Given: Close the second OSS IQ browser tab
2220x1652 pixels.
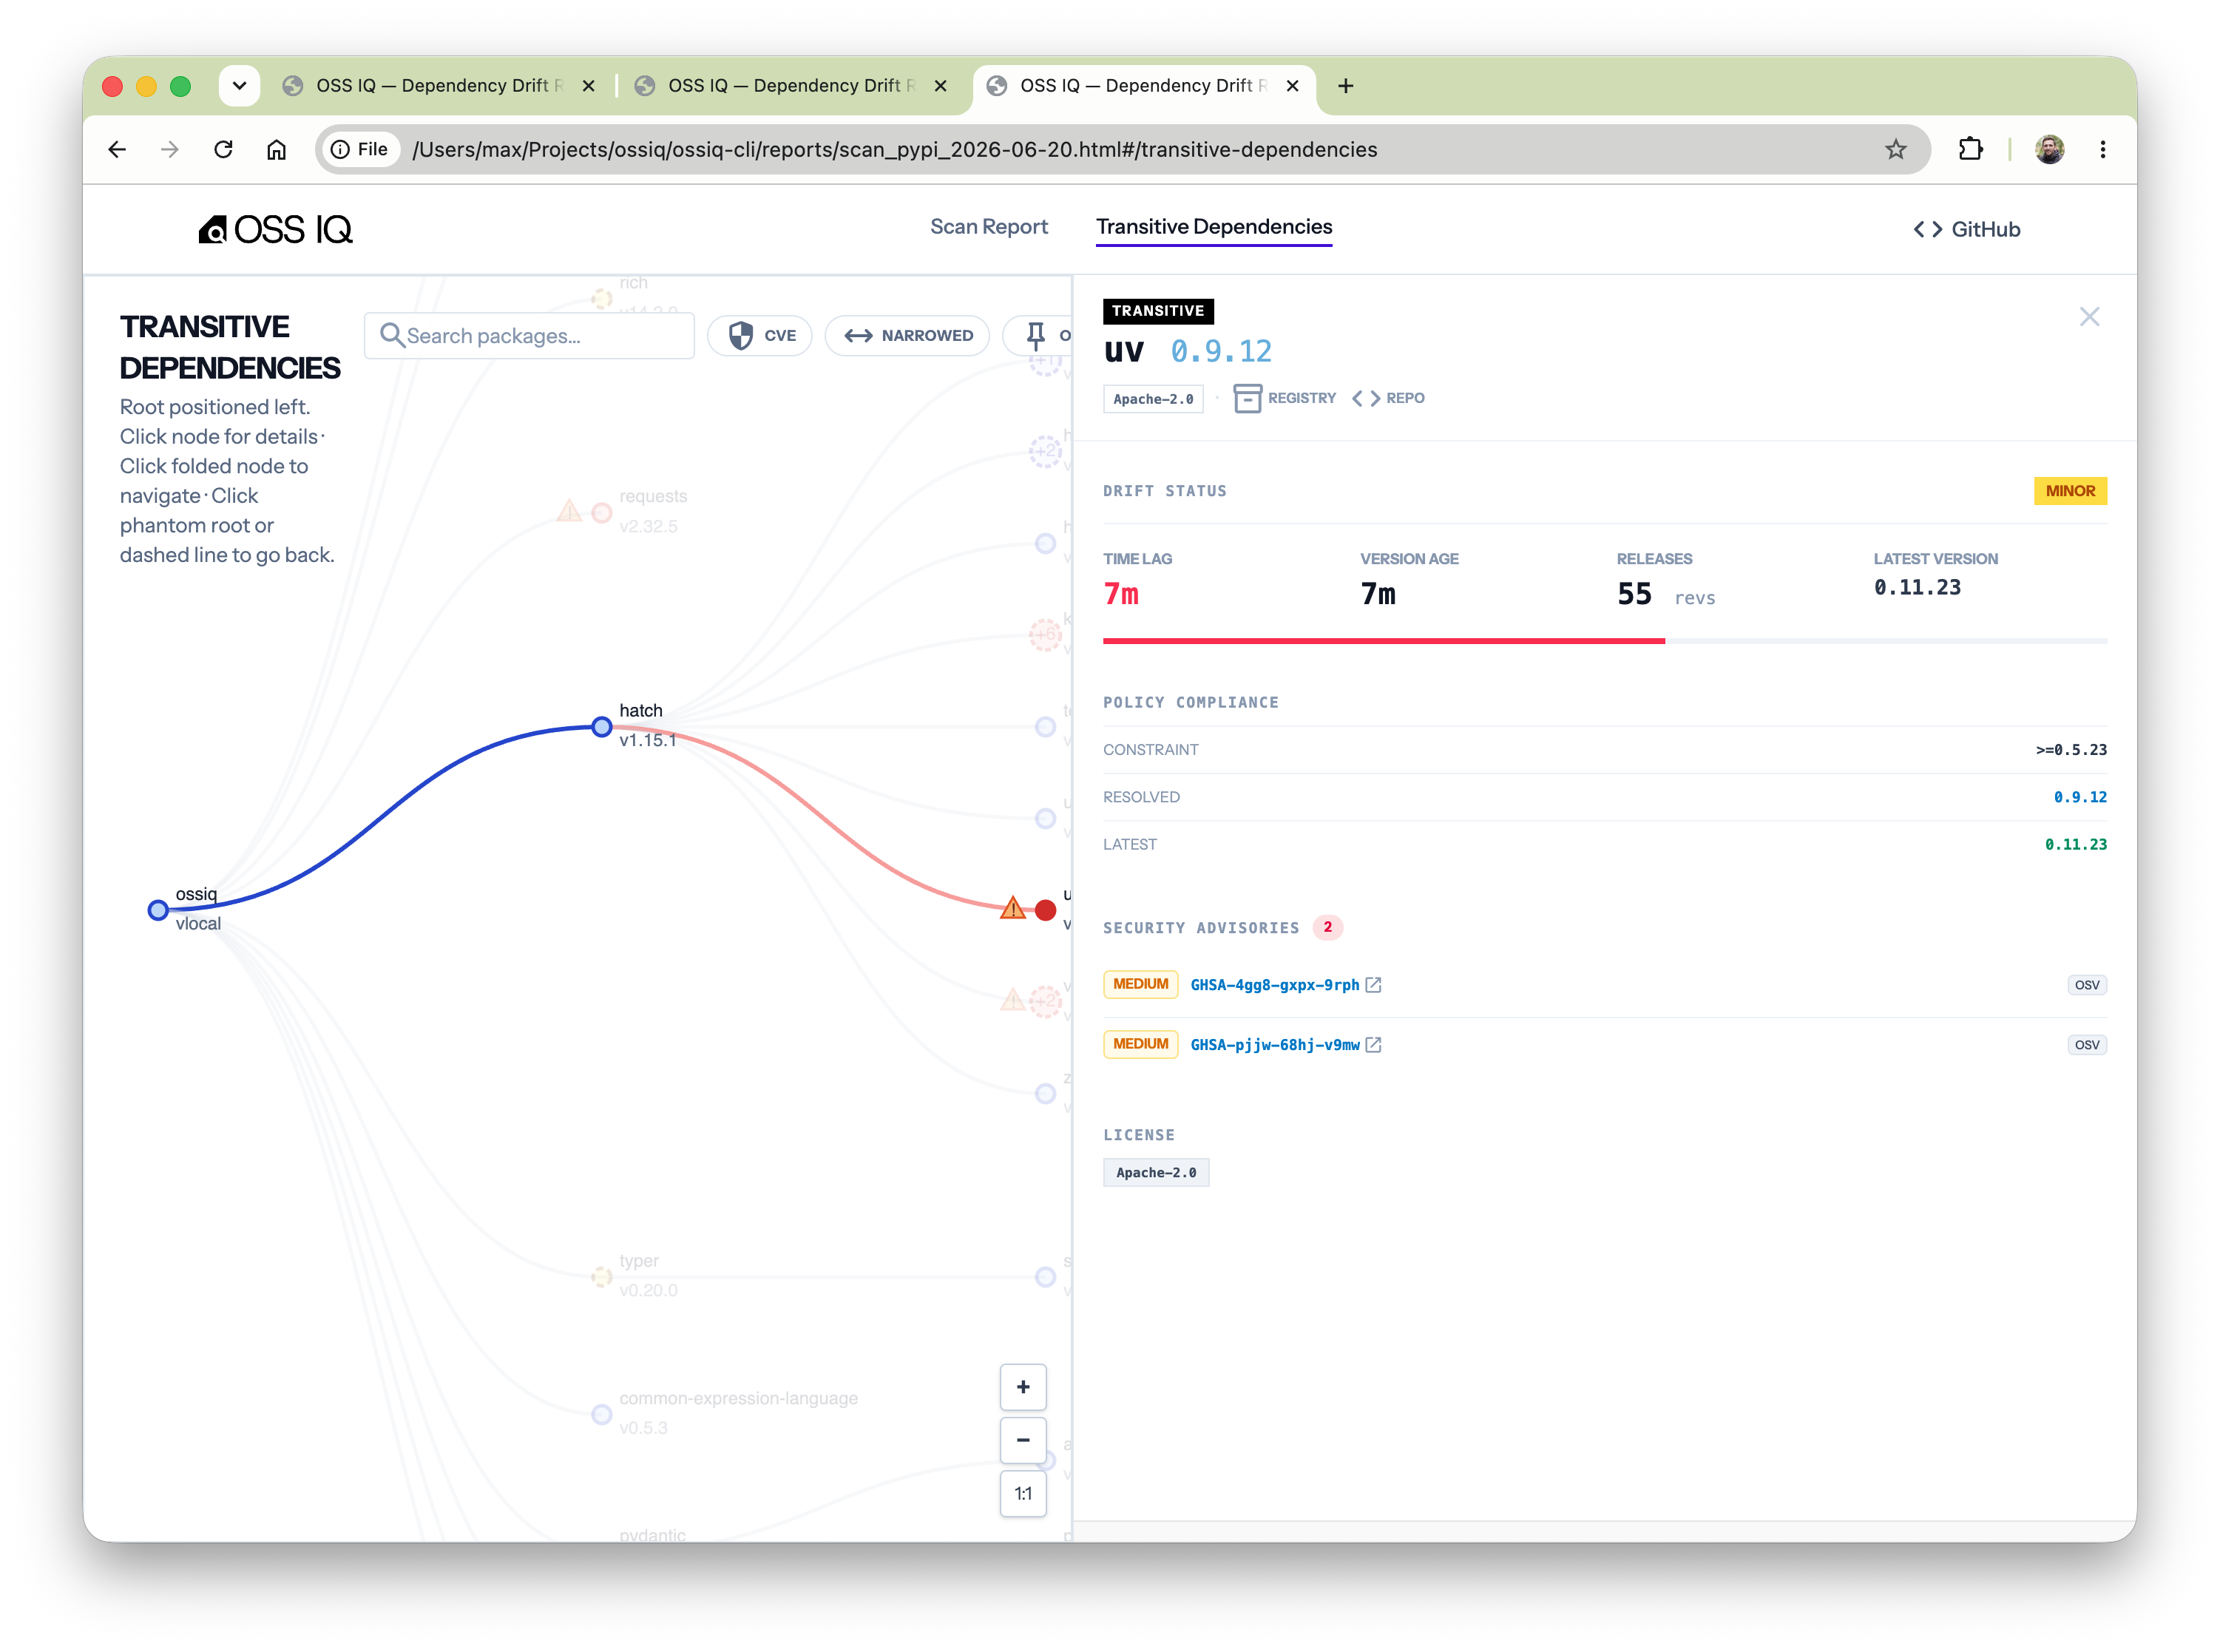Looking at the screenshot, I should [x=940, y=86].
